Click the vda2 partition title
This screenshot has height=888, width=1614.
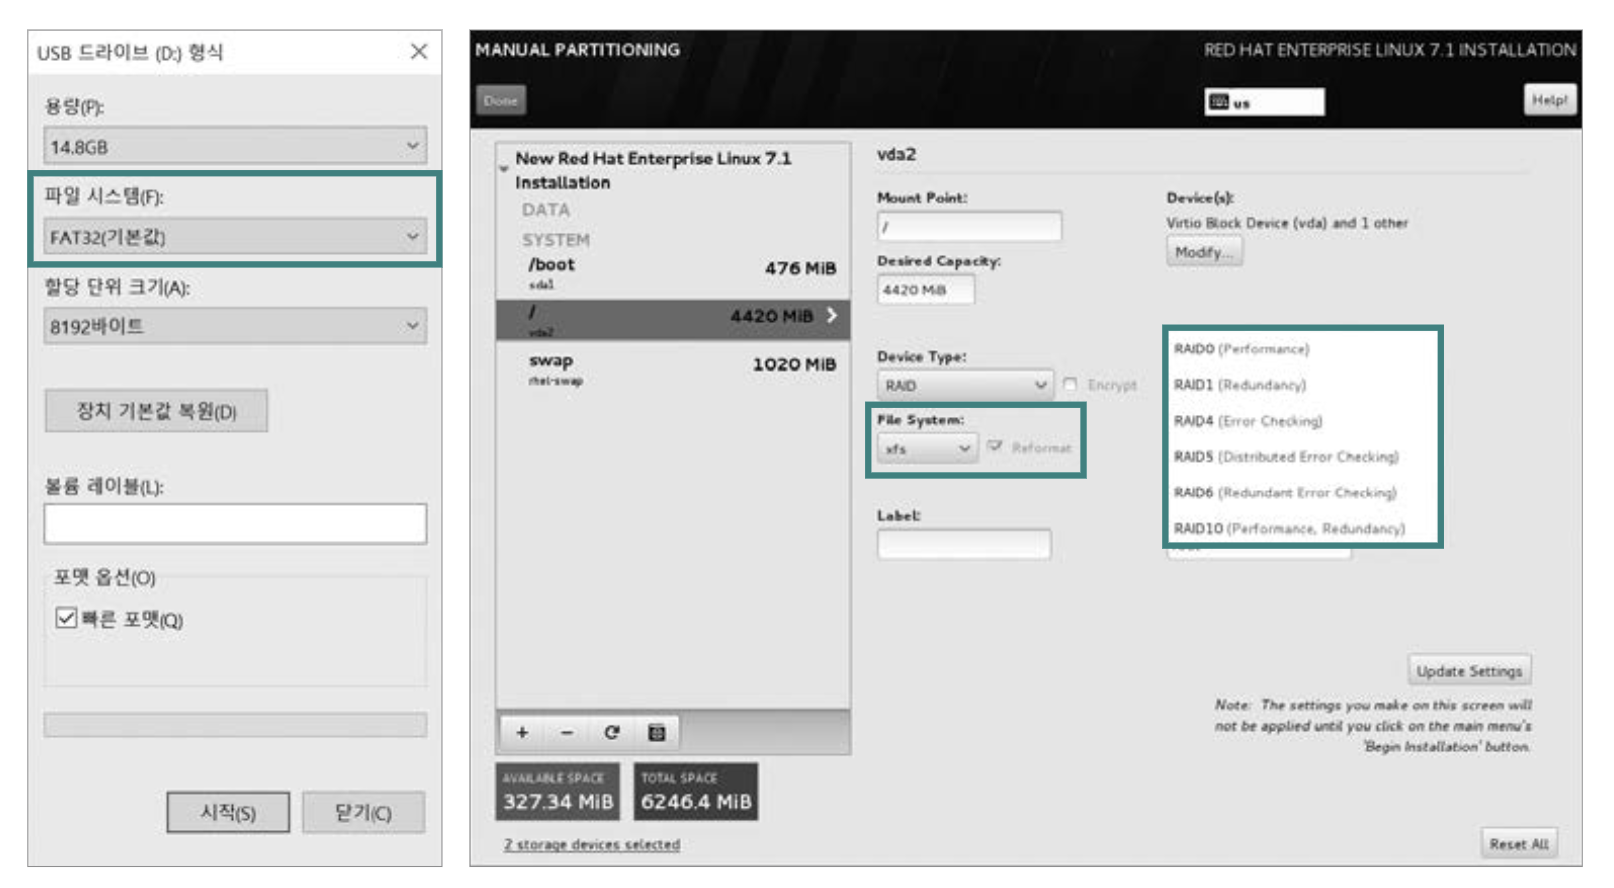click(x=896, y=154)
